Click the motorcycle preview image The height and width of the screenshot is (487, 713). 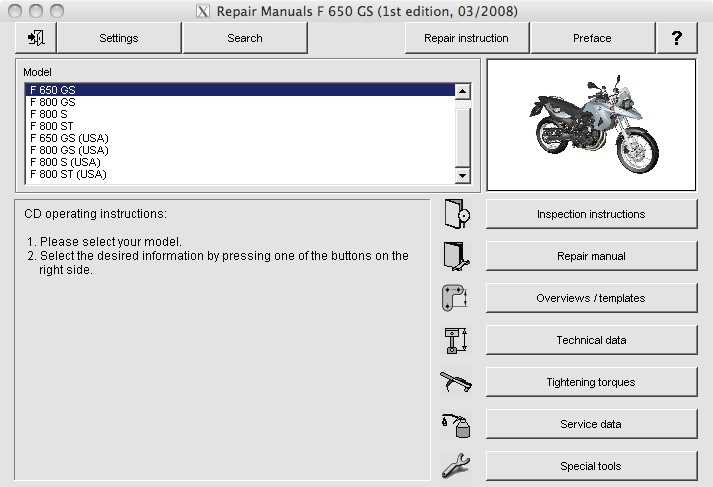coord(591,125)
